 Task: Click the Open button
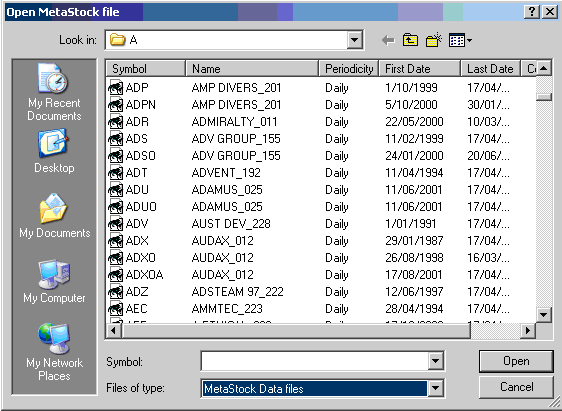tap(516, 361)
